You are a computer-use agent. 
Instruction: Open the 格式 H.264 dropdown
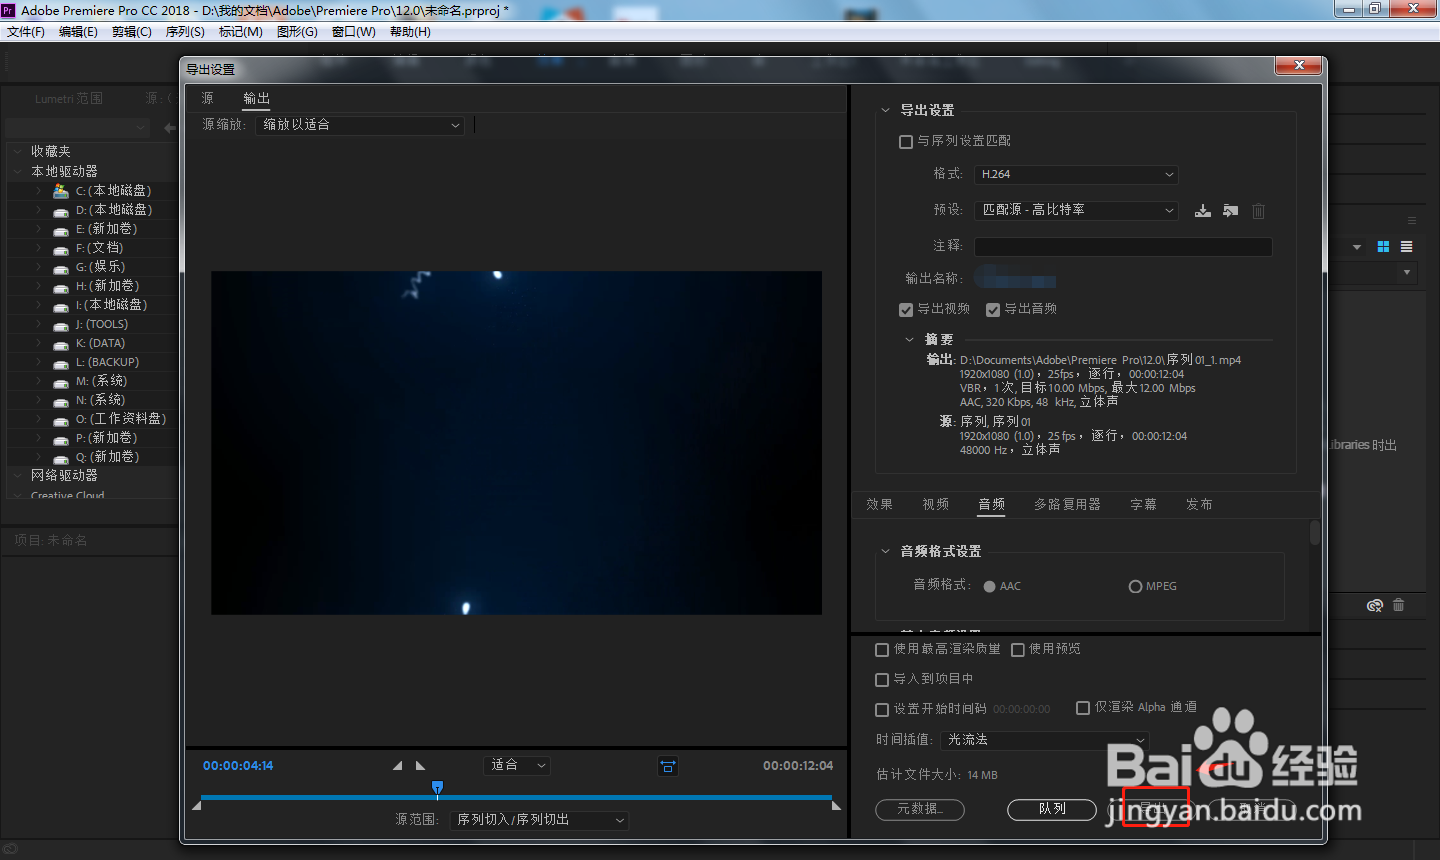click(1076, 174)
